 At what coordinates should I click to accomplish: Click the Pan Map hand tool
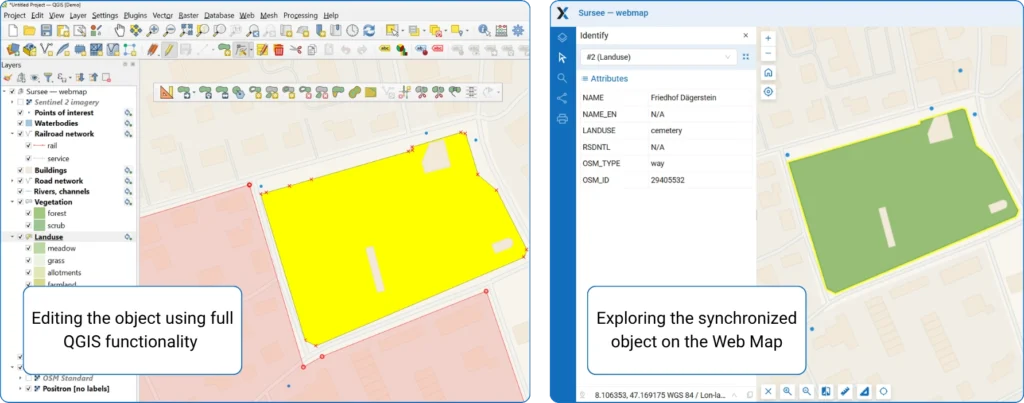point(120,31)
